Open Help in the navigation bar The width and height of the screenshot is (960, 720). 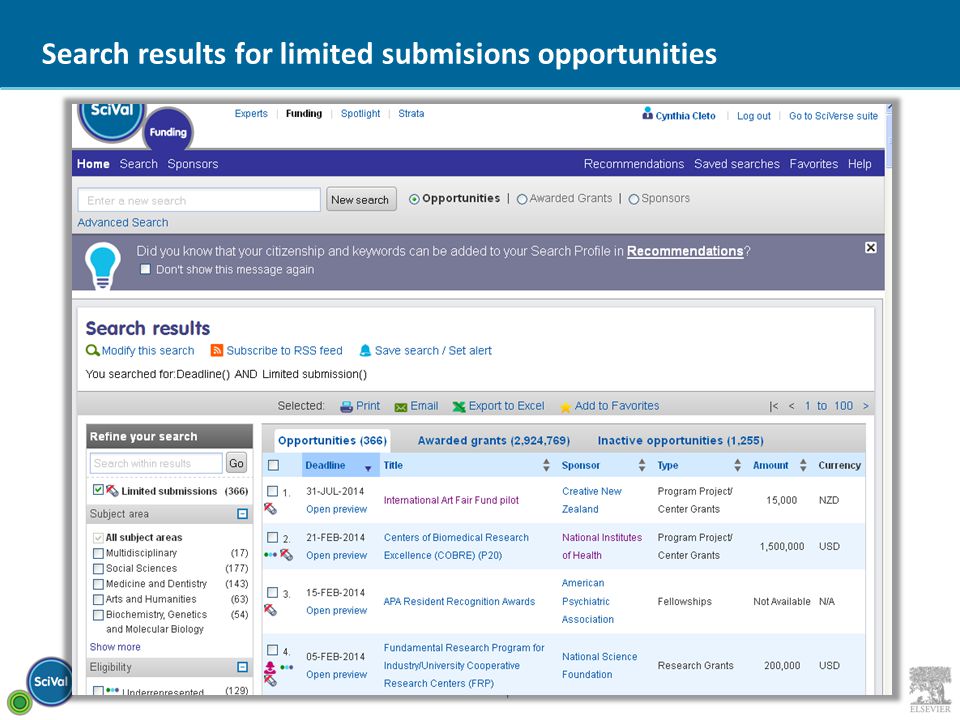[860, 163]
